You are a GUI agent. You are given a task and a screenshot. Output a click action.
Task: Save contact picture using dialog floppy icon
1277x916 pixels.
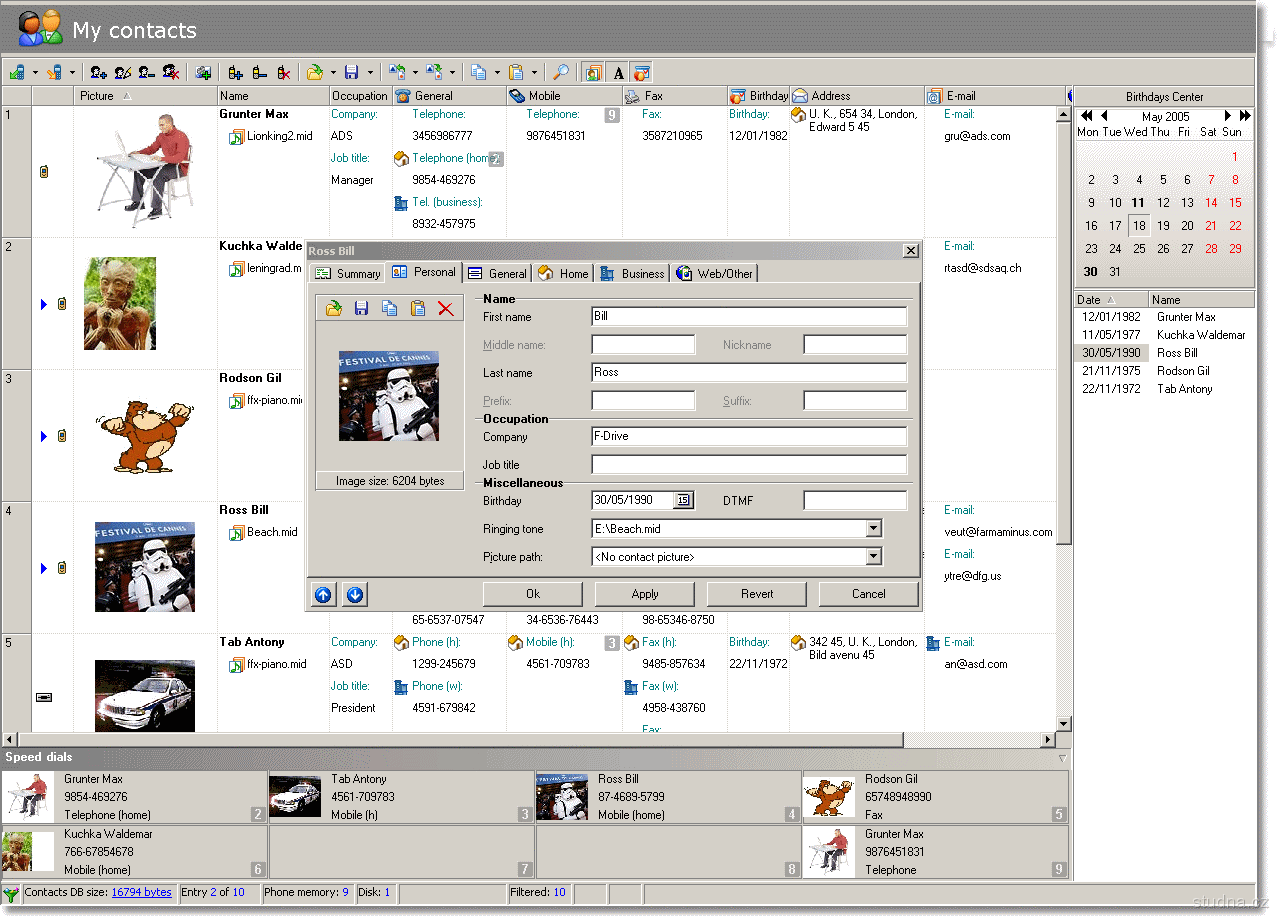362,309
